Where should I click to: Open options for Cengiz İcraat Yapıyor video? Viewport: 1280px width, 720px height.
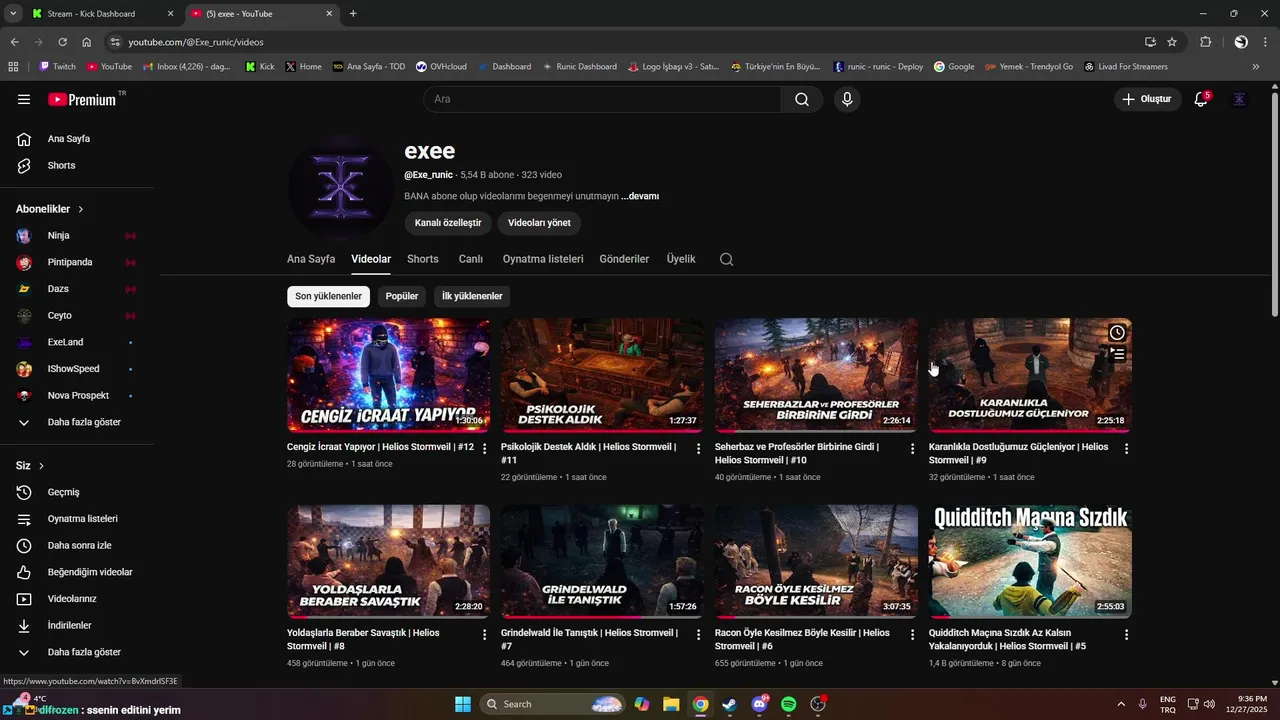[485, 449]
